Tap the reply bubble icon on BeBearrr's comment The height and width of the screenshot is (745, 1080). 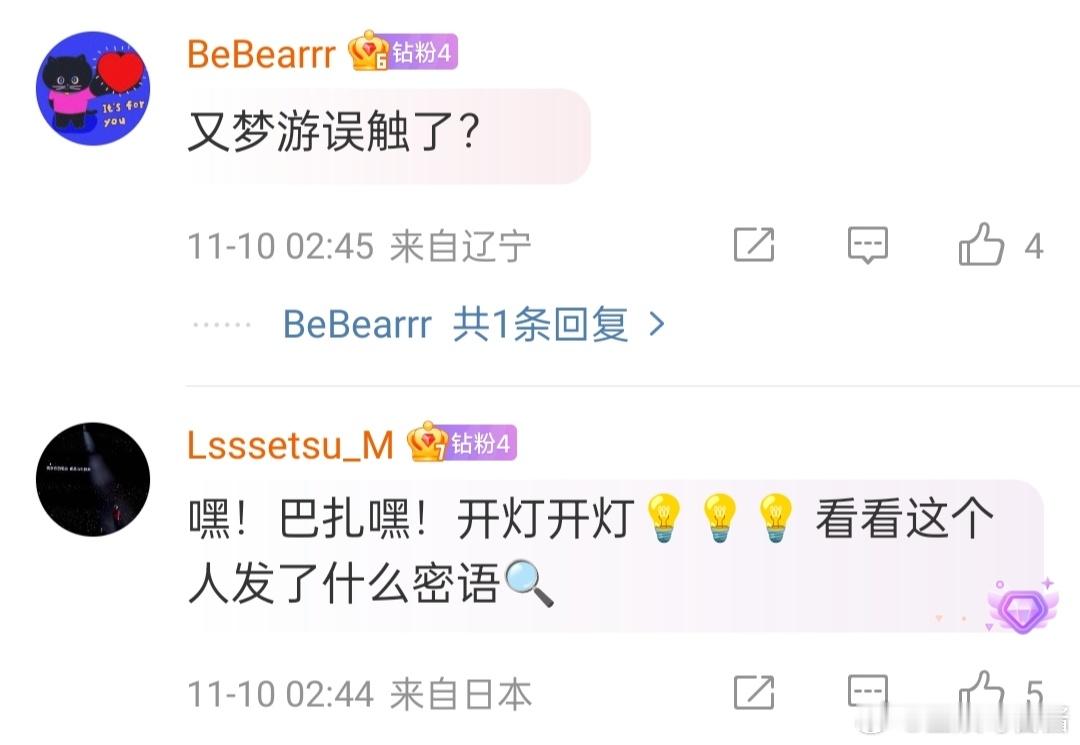[868, 244]
